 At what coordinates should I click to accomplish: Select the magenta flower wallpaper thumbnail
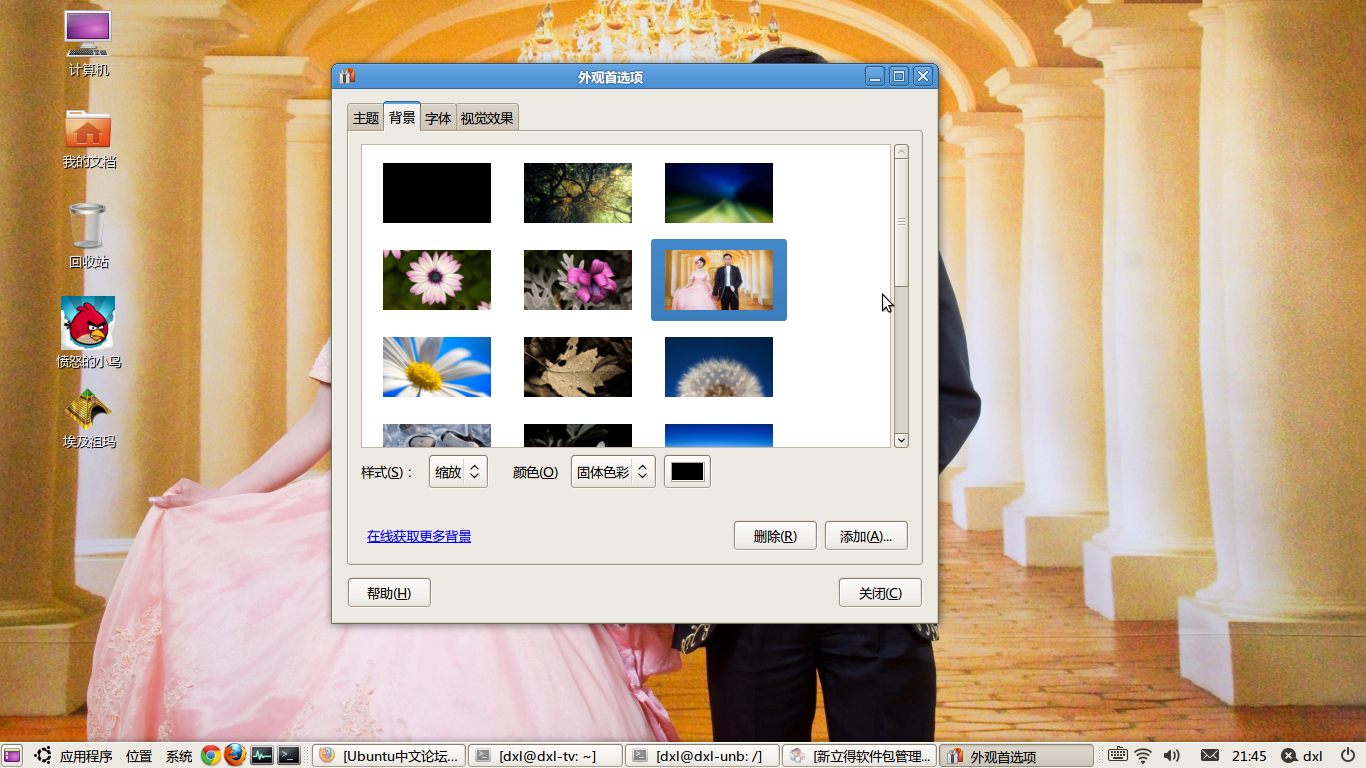pos(578,280)
